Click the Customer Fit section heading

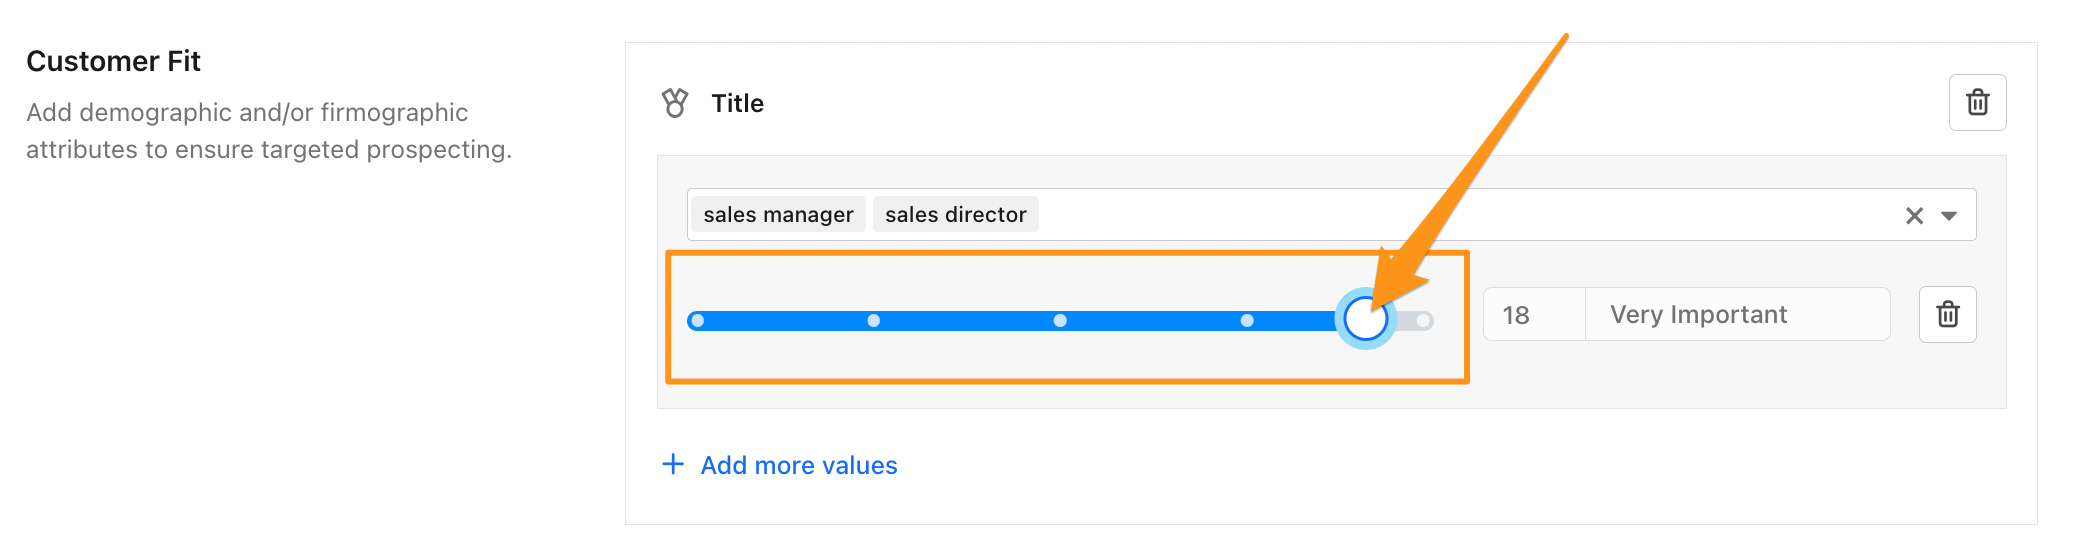click(x=113, y=62)
